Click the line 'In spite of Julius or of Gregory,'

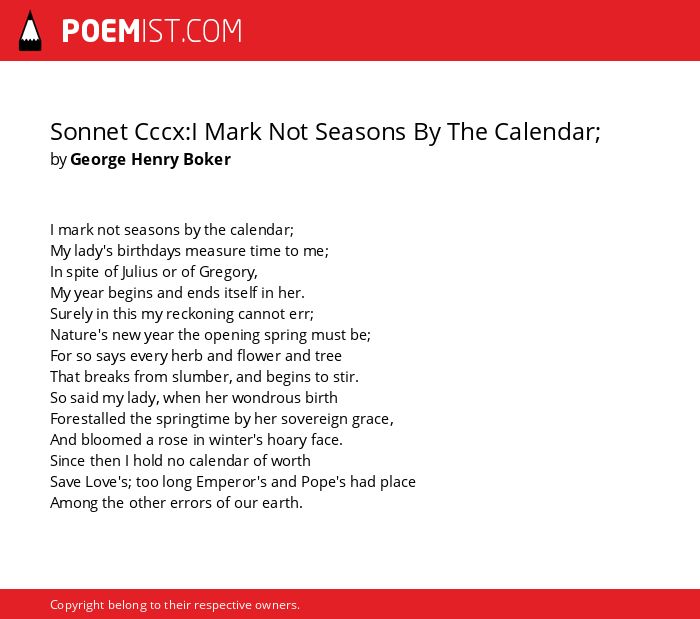coord(154,272)
